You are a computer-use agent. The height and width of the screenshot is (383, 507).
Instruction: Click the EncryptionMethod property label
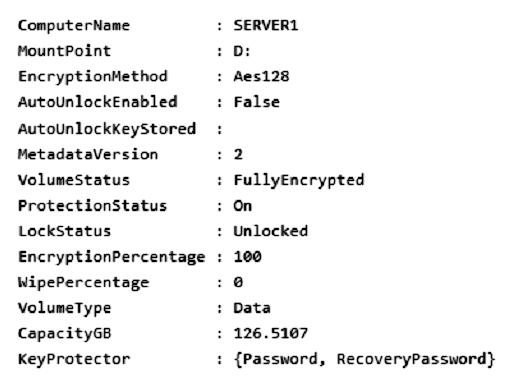[93, 77]
